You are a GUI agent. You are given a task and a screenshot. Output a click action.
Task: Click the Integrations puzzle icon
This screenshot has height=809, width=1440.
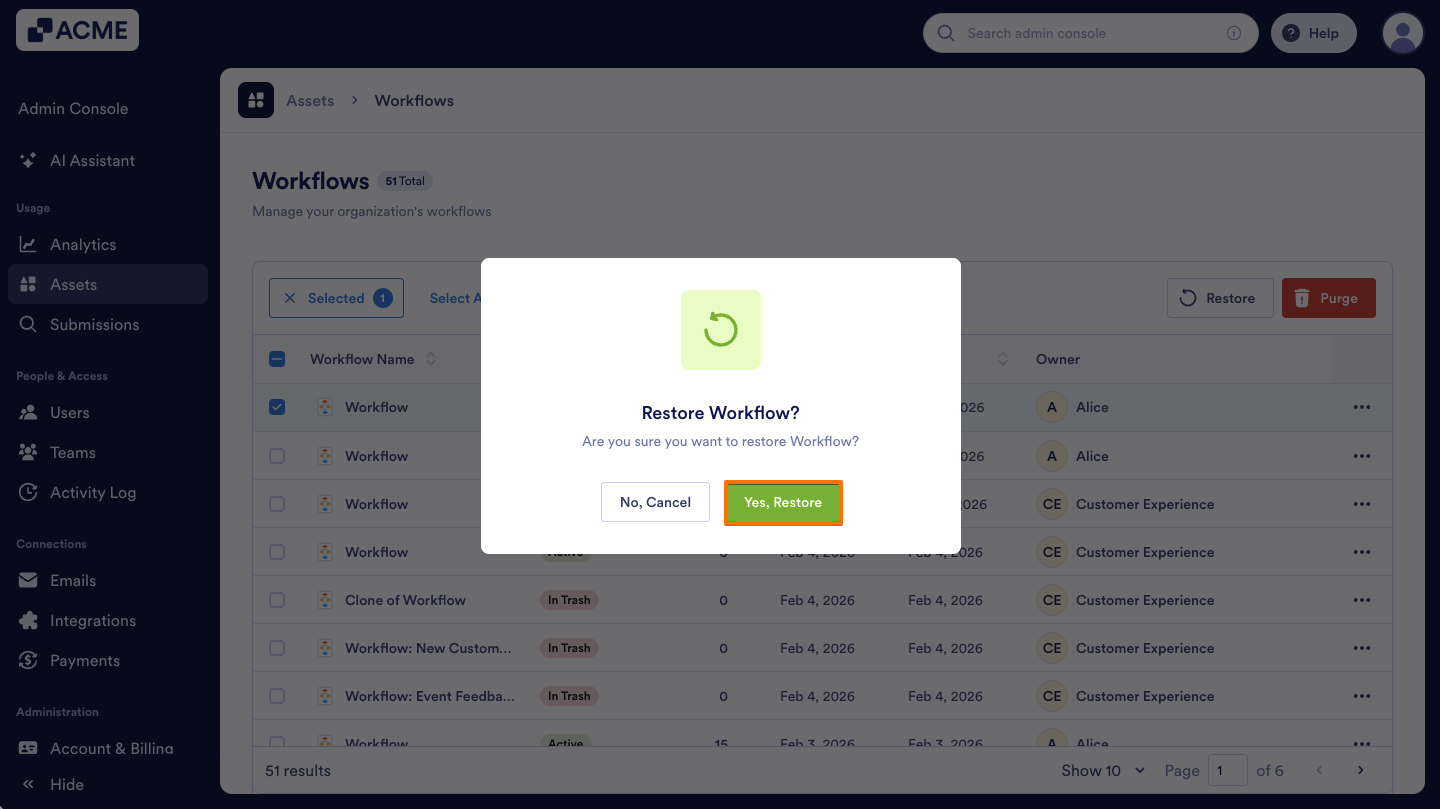tap(27, 620)
